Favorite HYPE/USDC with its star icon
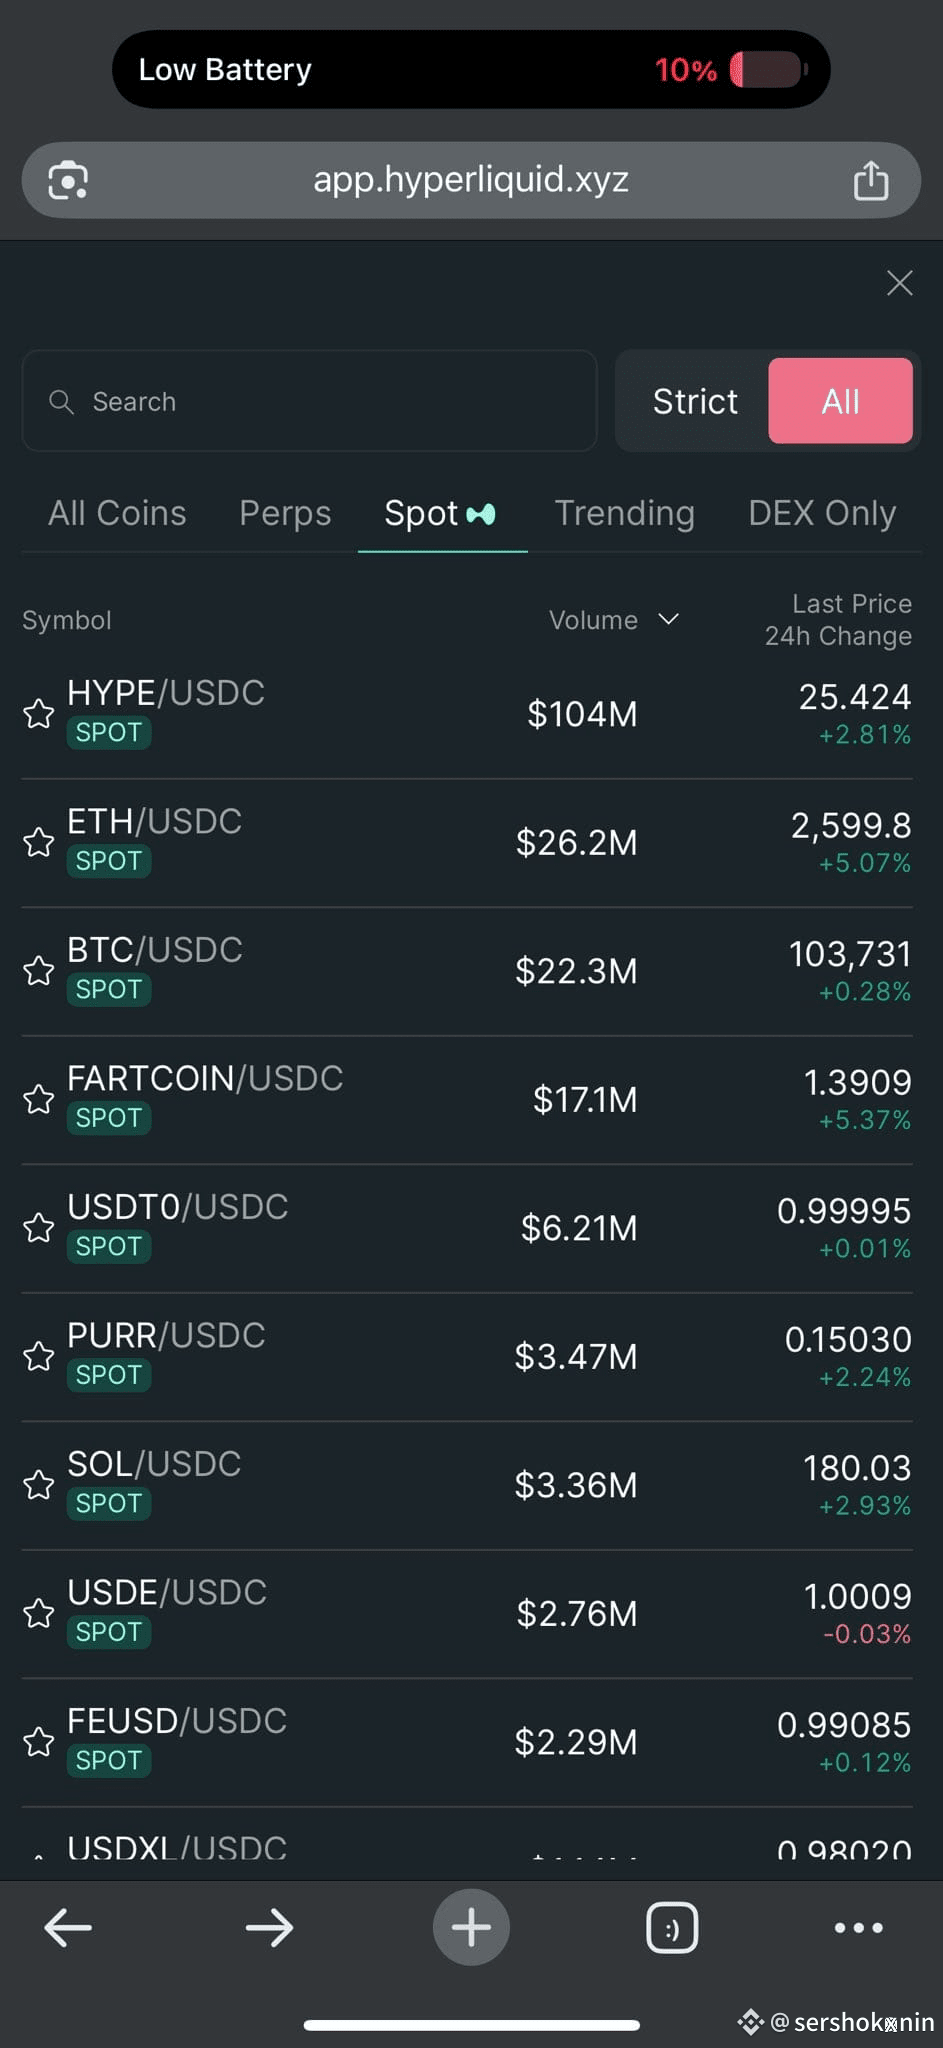 [x=39, y=714]
